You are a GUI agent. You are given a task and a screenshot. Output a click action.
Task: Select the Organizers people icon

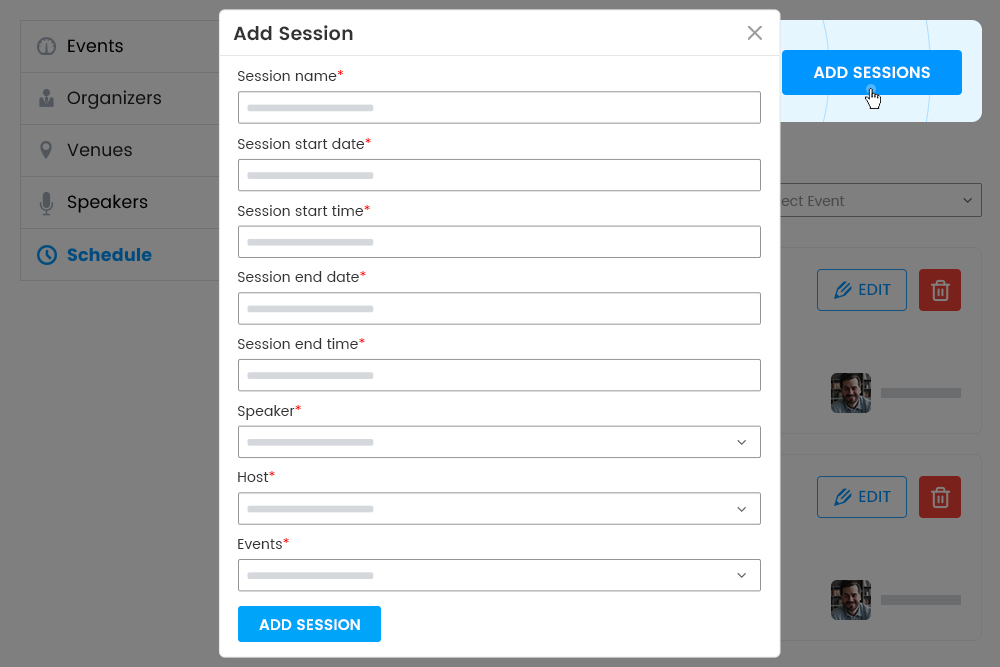click(45, 98)
